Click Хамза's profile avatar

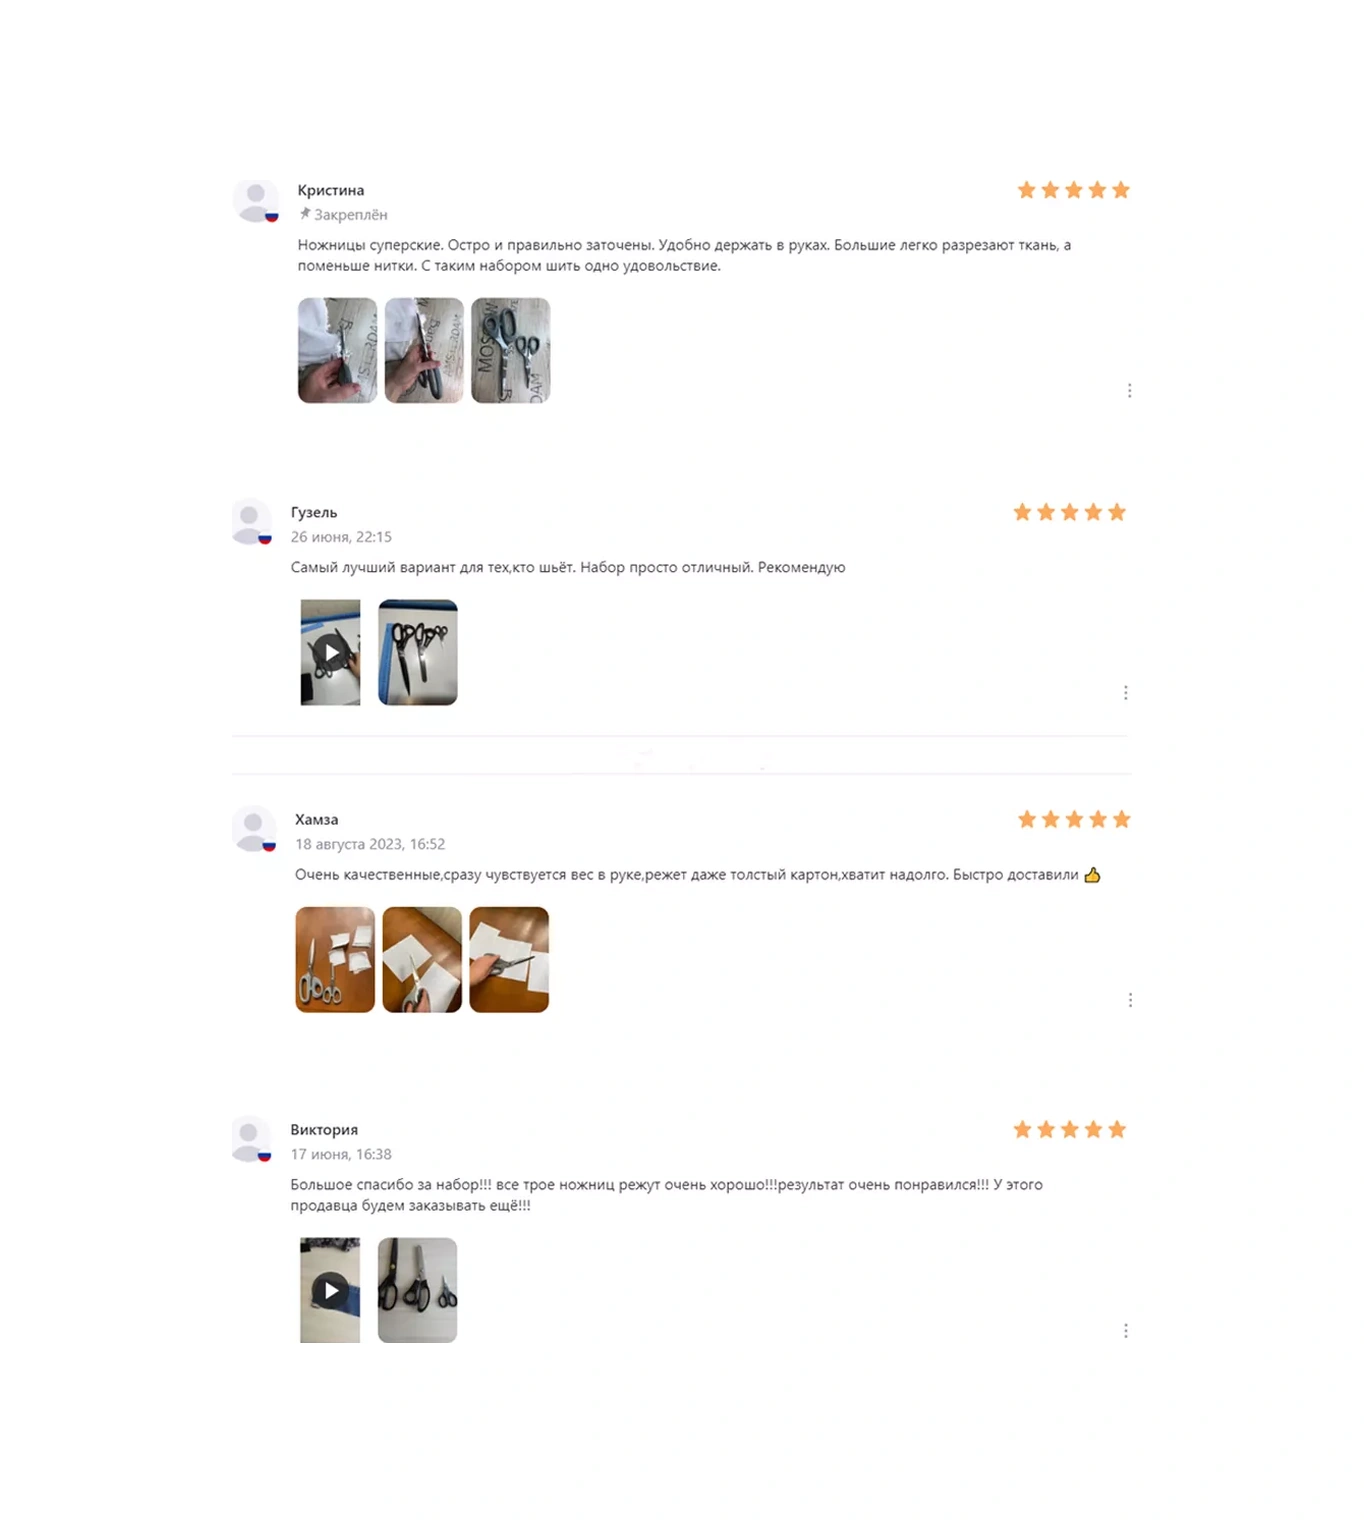pyautogui.click(x=254, y=829)
